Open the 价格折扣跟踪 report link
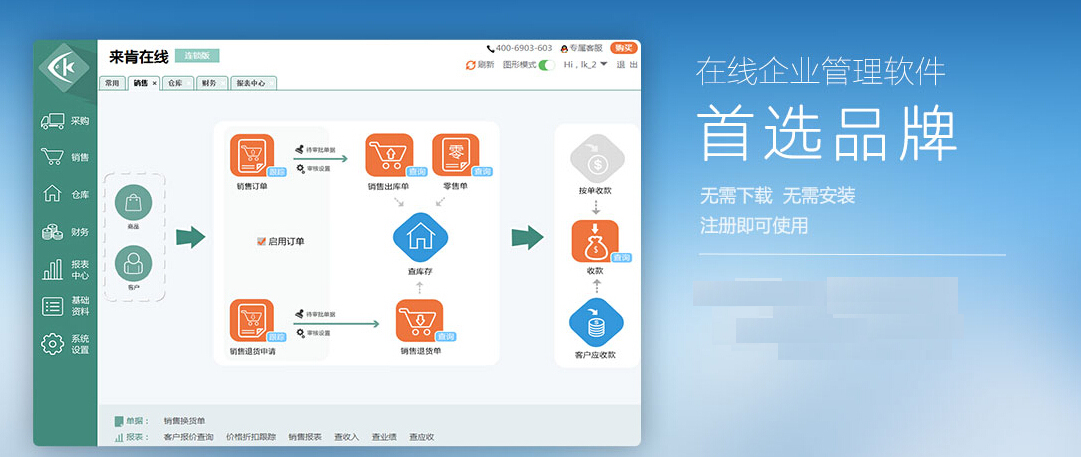The image size is (1081, 457). pyautogui.click(x=251, y=437)
